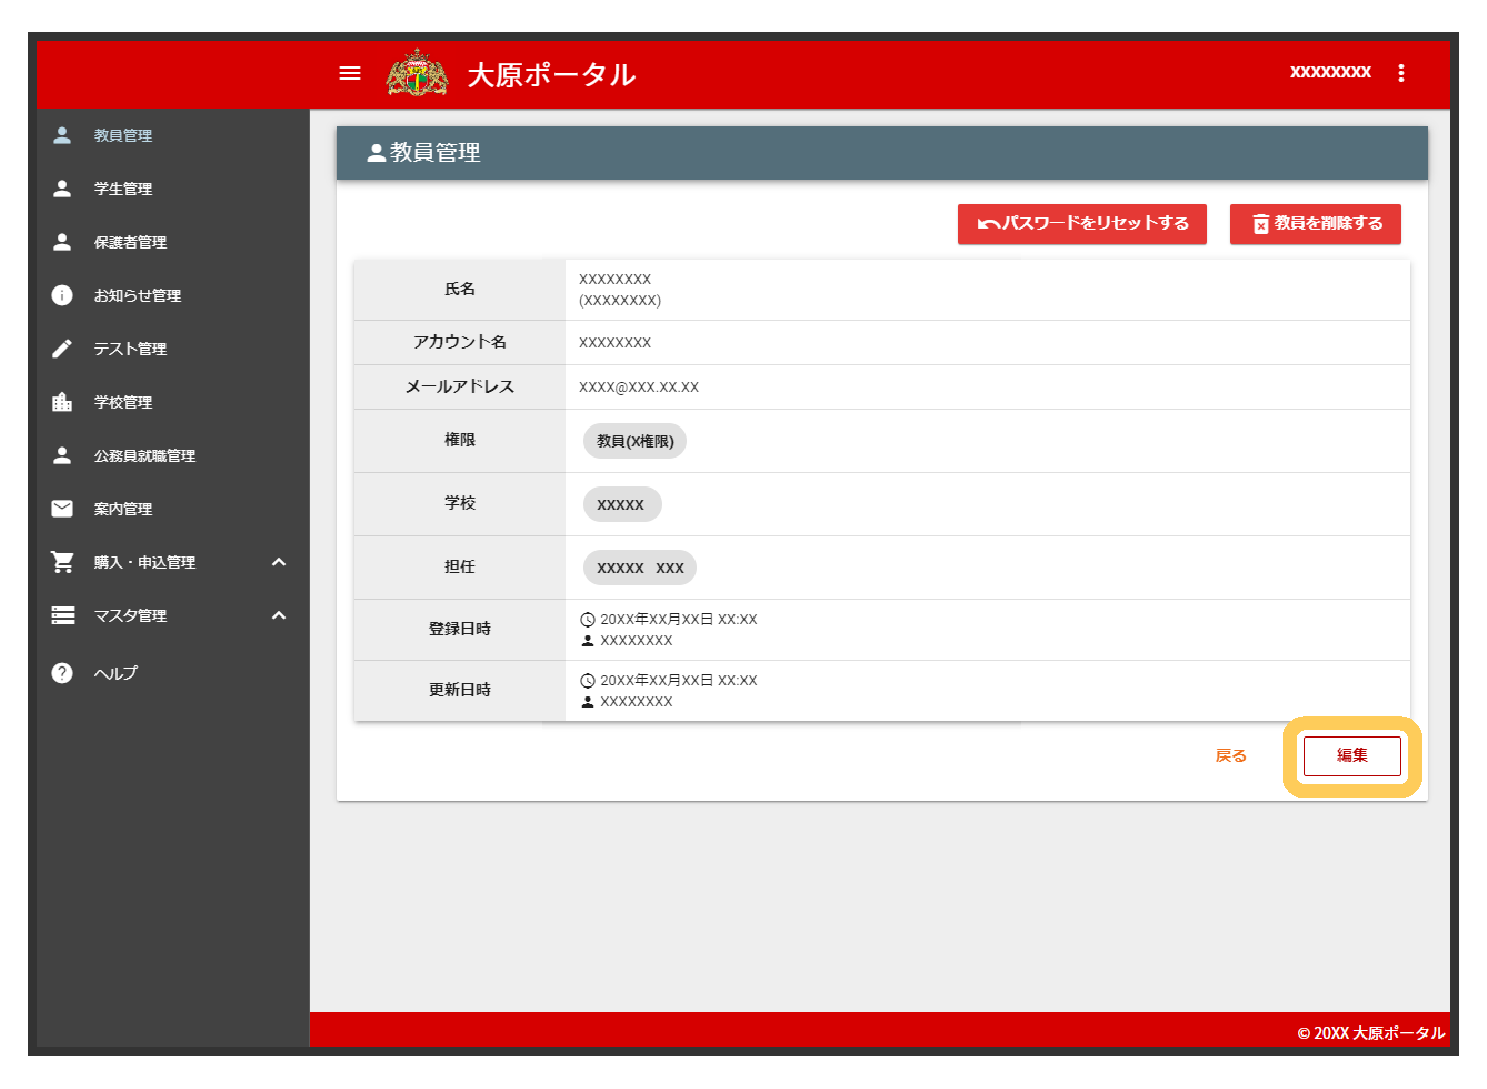Open 教員管理 in the sidebar

[123, 135]
